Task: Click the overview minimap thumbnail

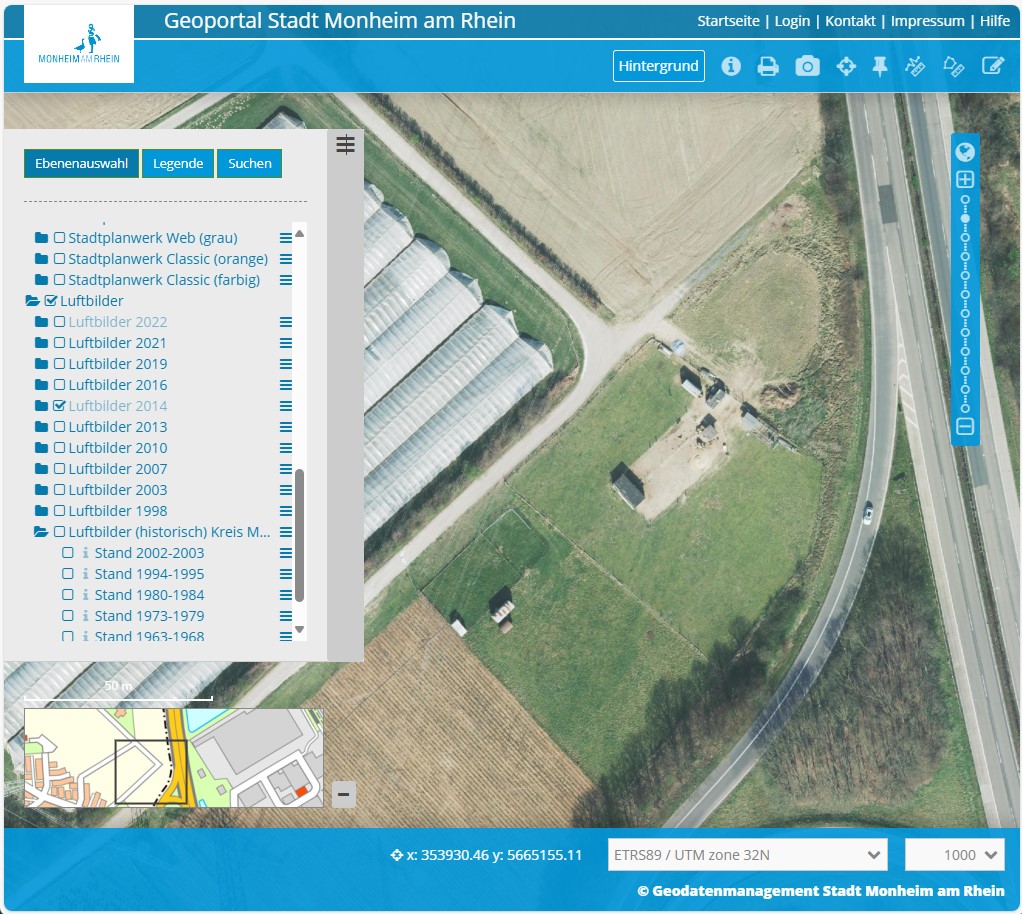Action: 173,758
